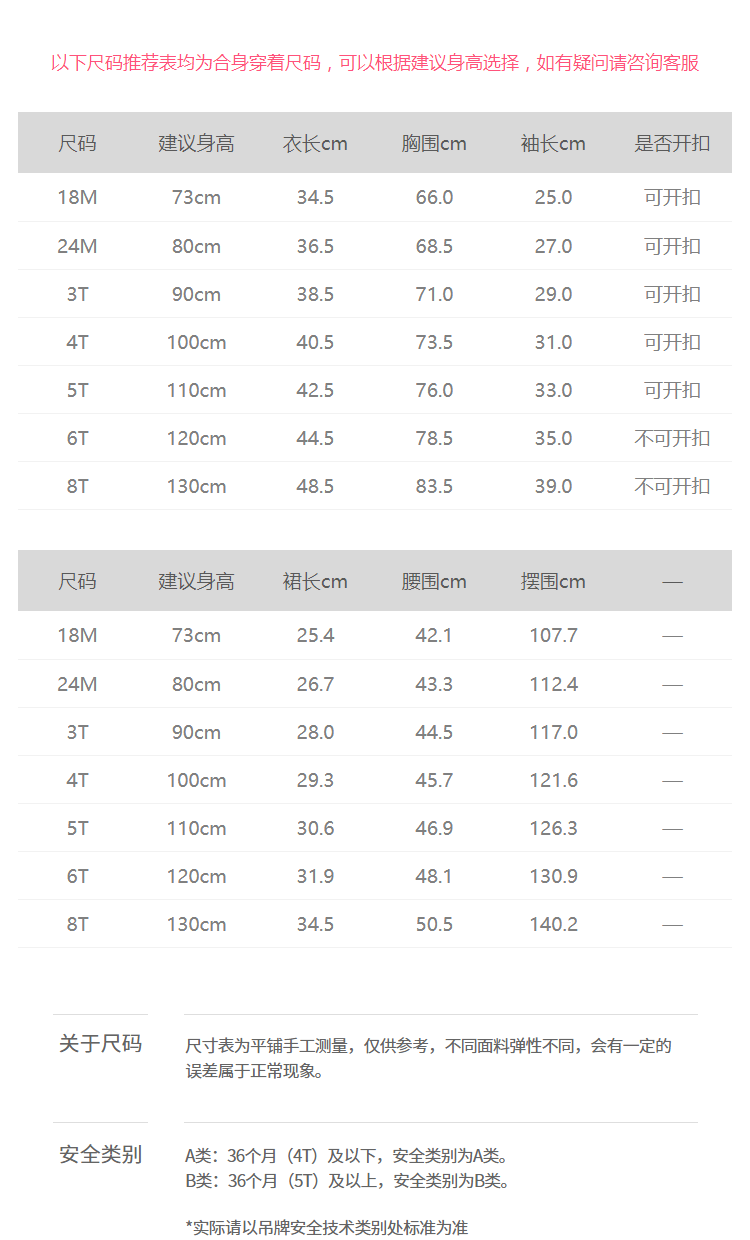Select the 袖长cm column header

point(553,144)
